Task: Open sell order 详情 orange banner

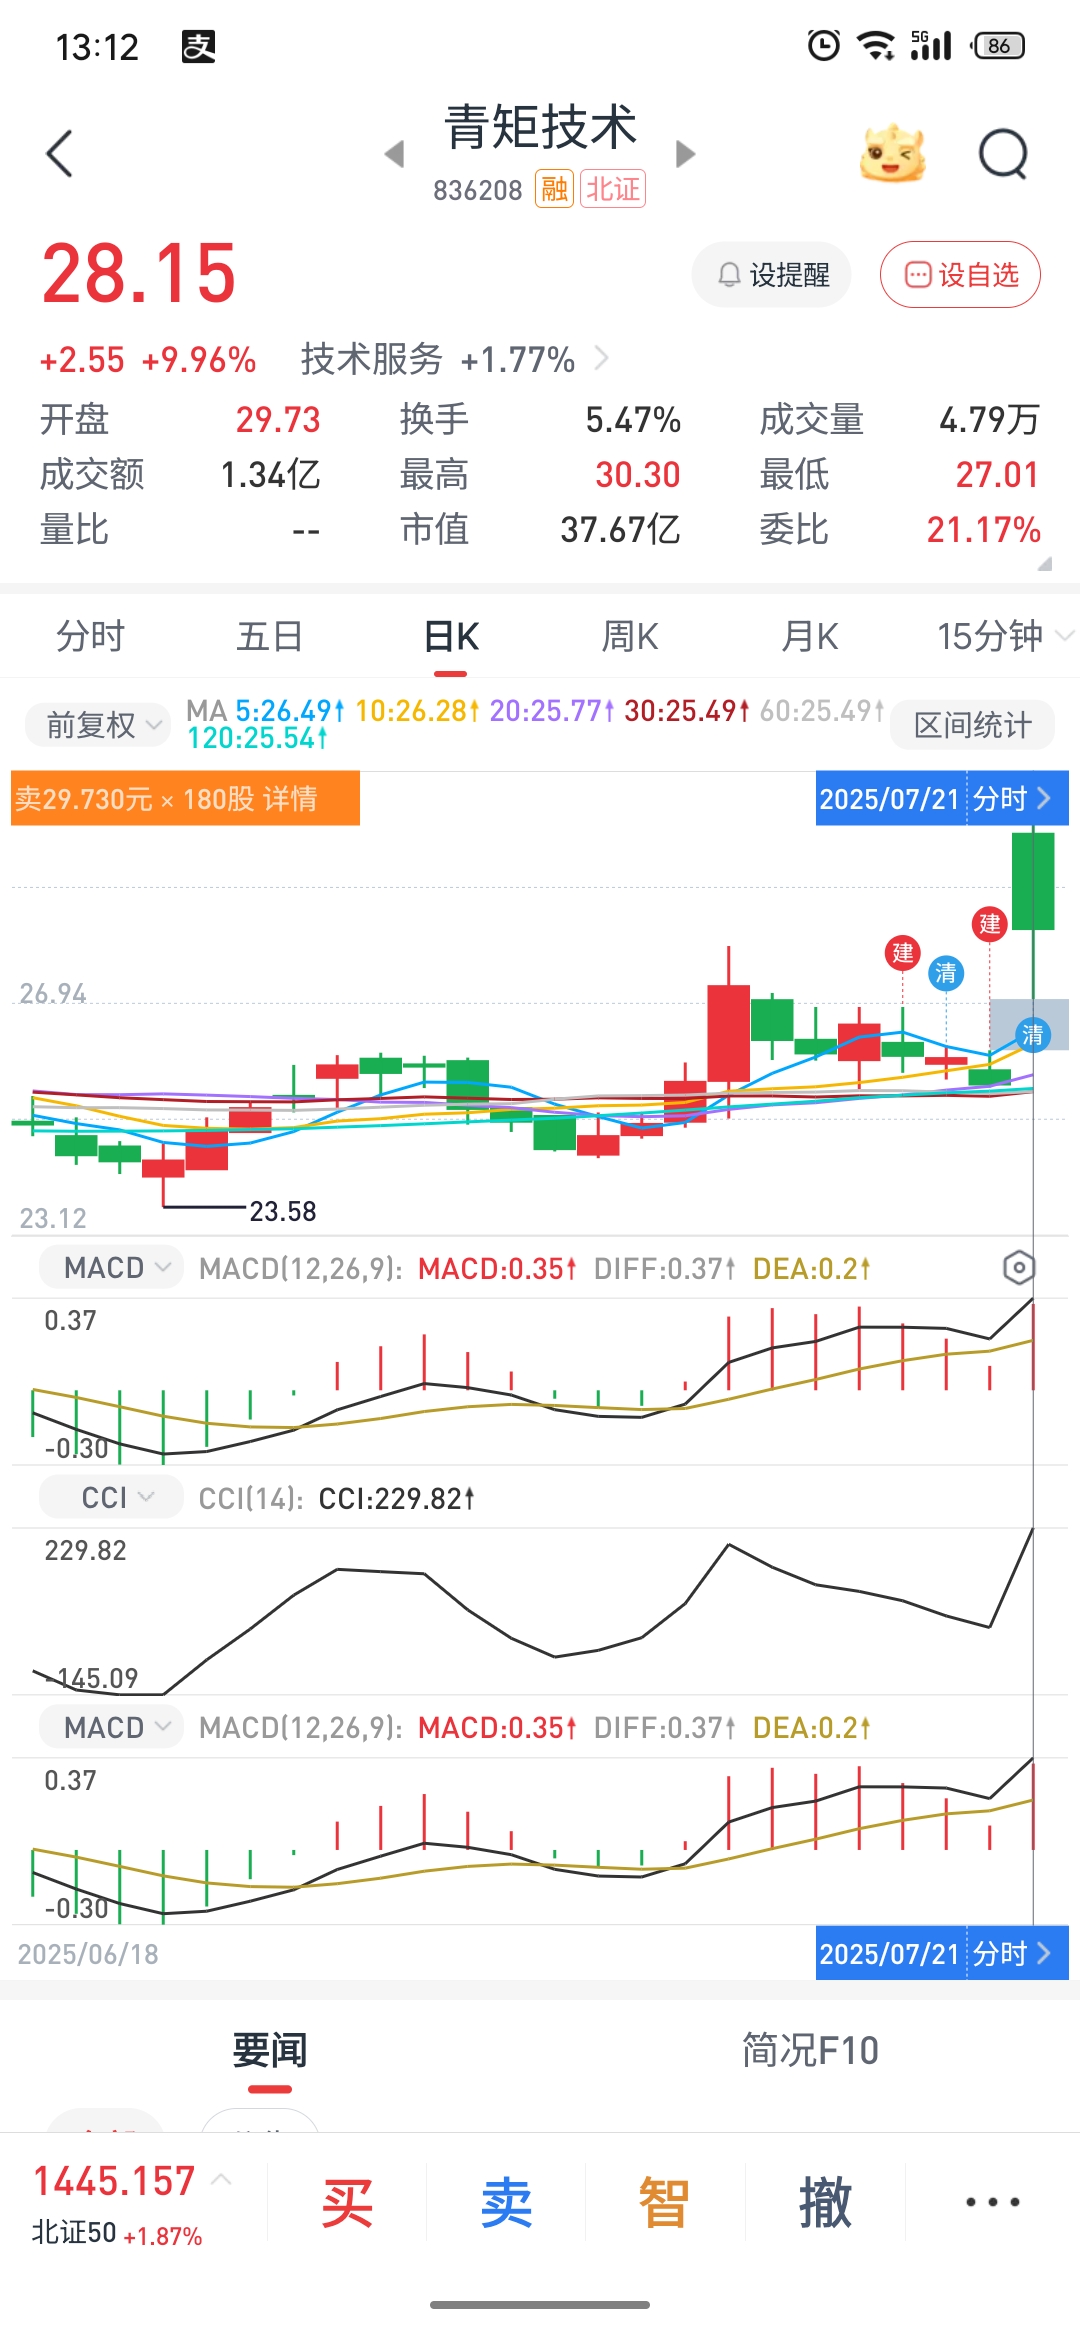Action: (185, 798)
